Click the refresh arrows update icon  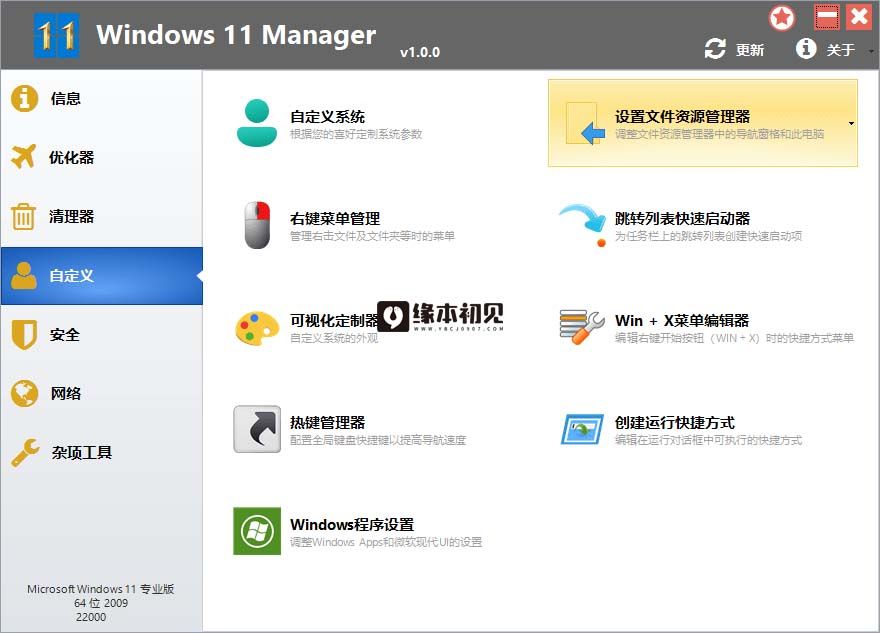coord(715,49)
